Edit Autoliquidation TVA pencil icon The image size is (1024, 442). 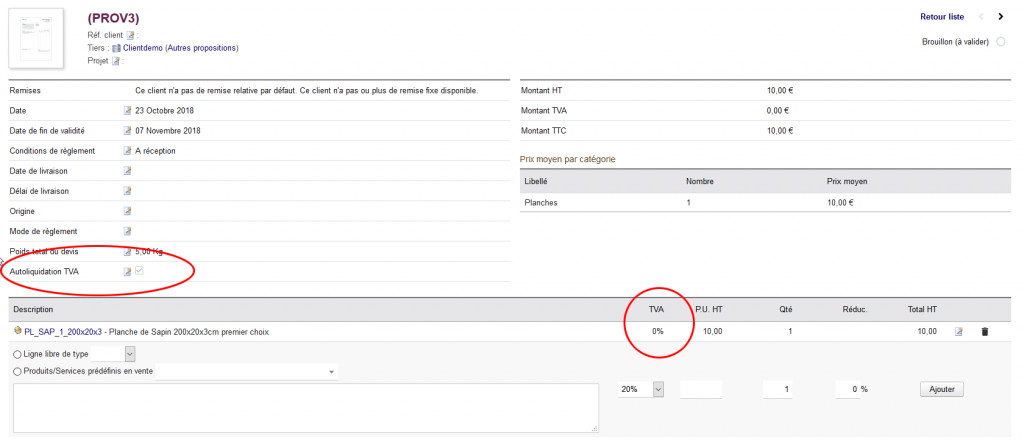click(127, 272)
